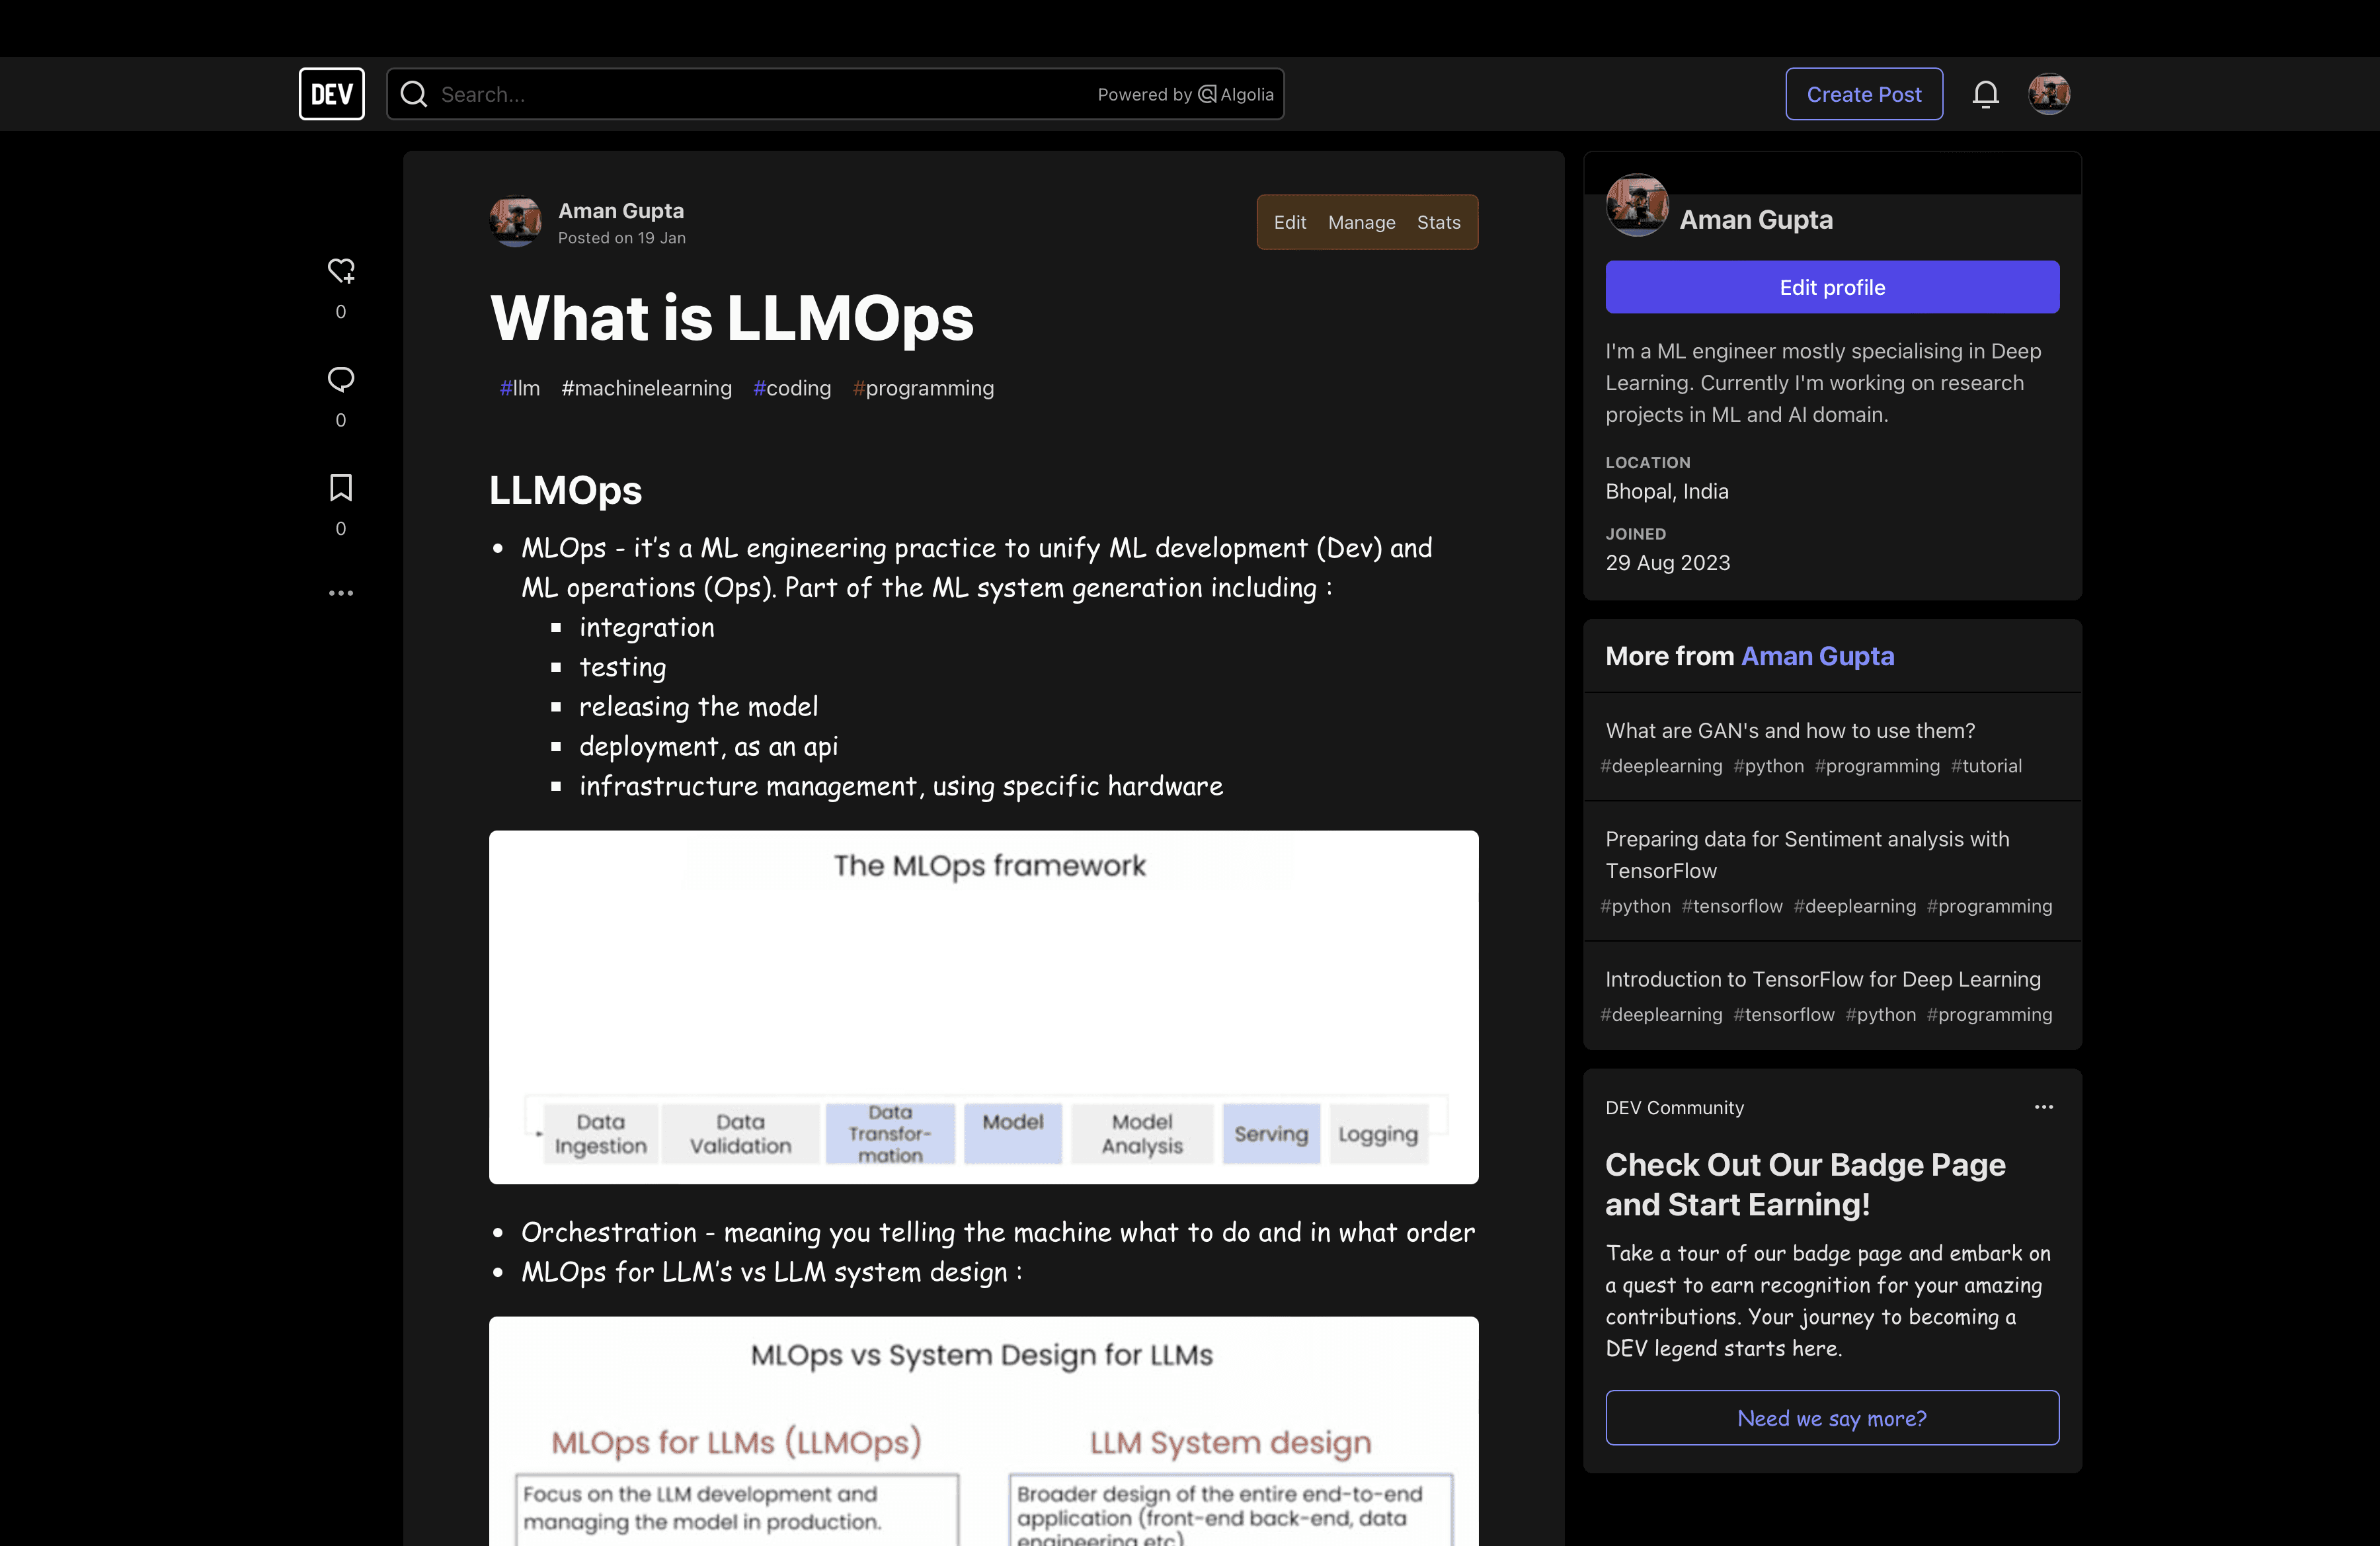Open author name Aman Gupta above title
The width and height of the screenshot is (2380, 1546).
[x=621, y=211]
